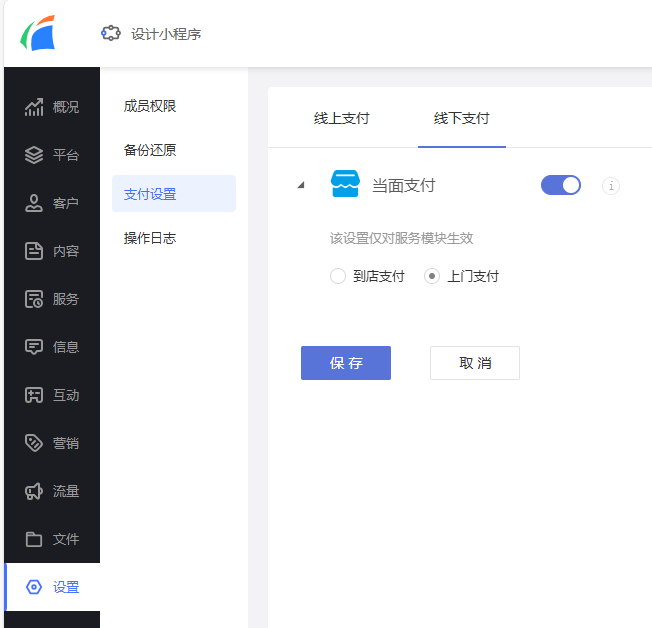Select the 客户 customer person icon
Viewport: 652px width, 628px height.
pos(34,203)
